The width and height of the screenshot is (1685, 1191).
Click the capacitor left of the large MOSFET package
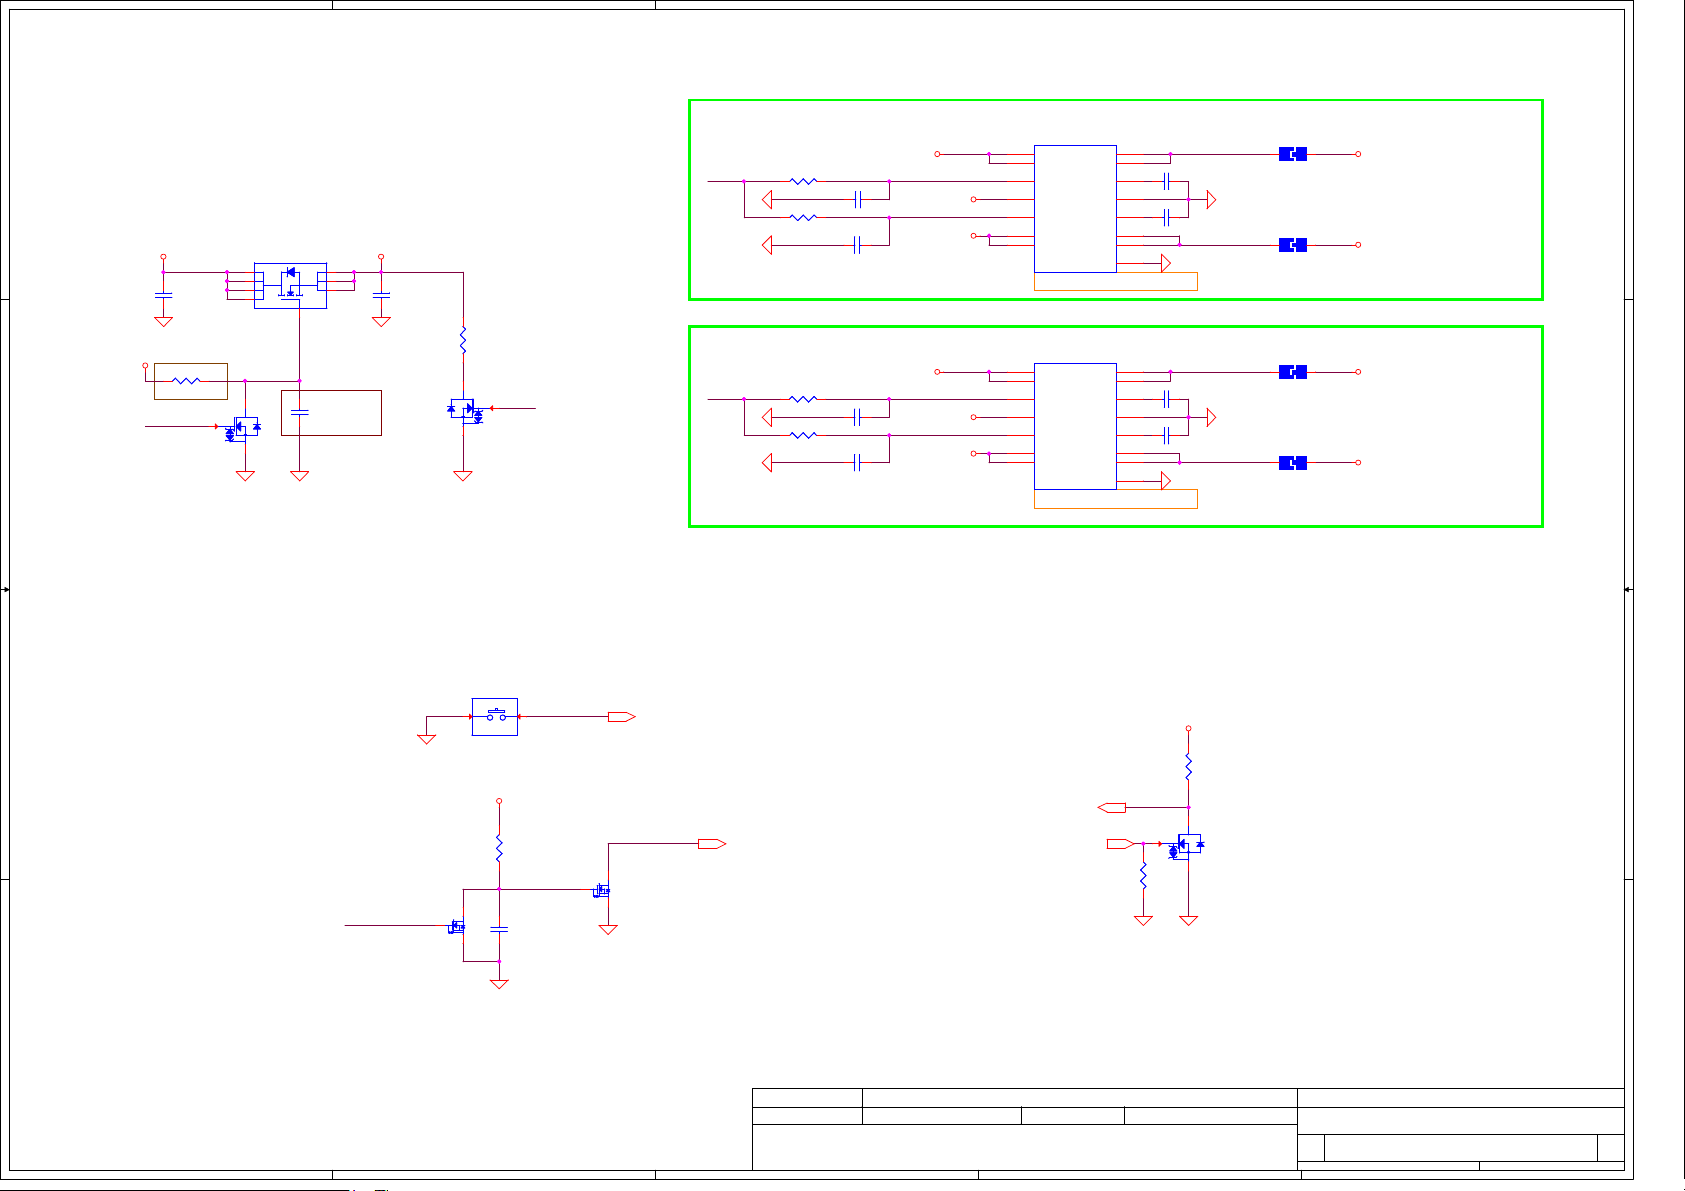coord(163,295)
